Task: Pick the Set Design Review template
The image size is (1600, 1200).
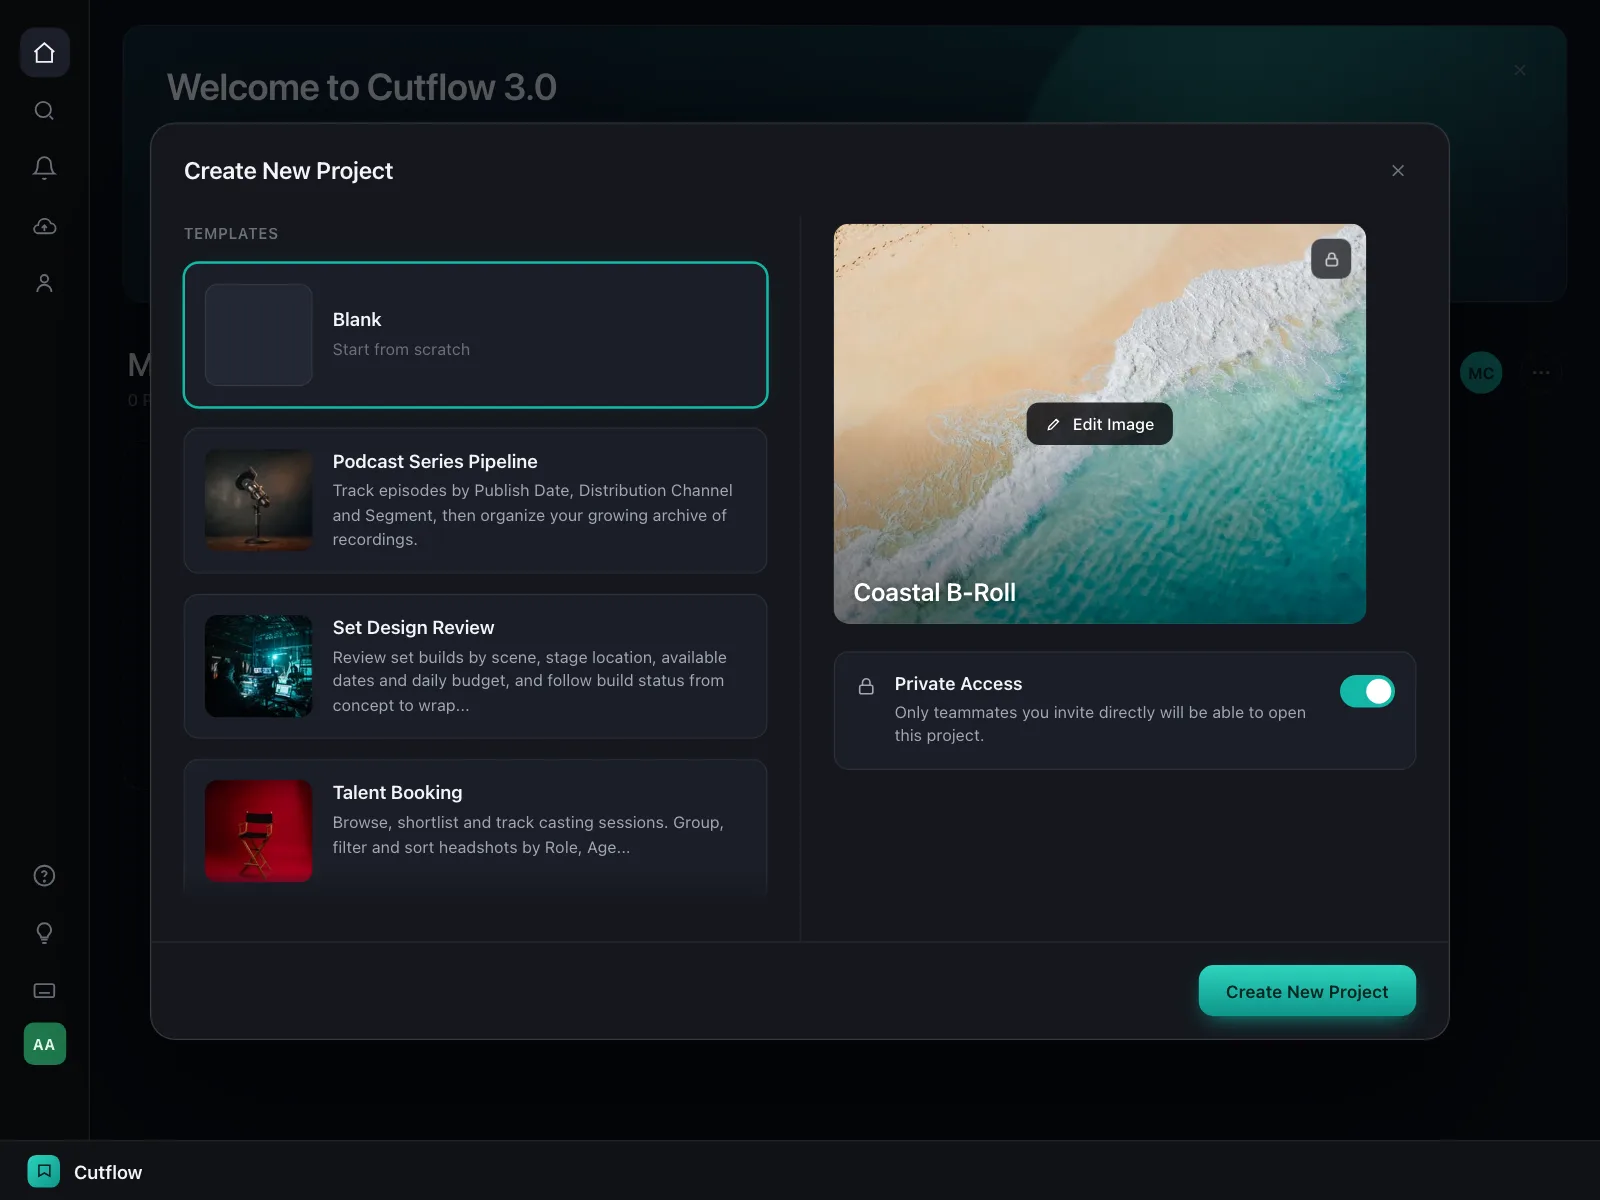Action: [x=476, y=666]
